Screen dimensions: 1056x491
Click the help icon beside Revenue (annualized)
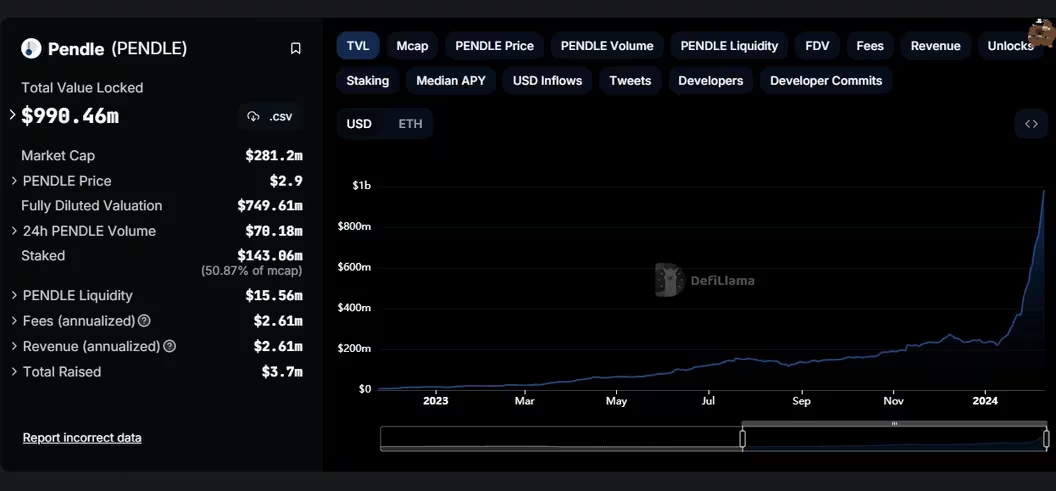170,346
